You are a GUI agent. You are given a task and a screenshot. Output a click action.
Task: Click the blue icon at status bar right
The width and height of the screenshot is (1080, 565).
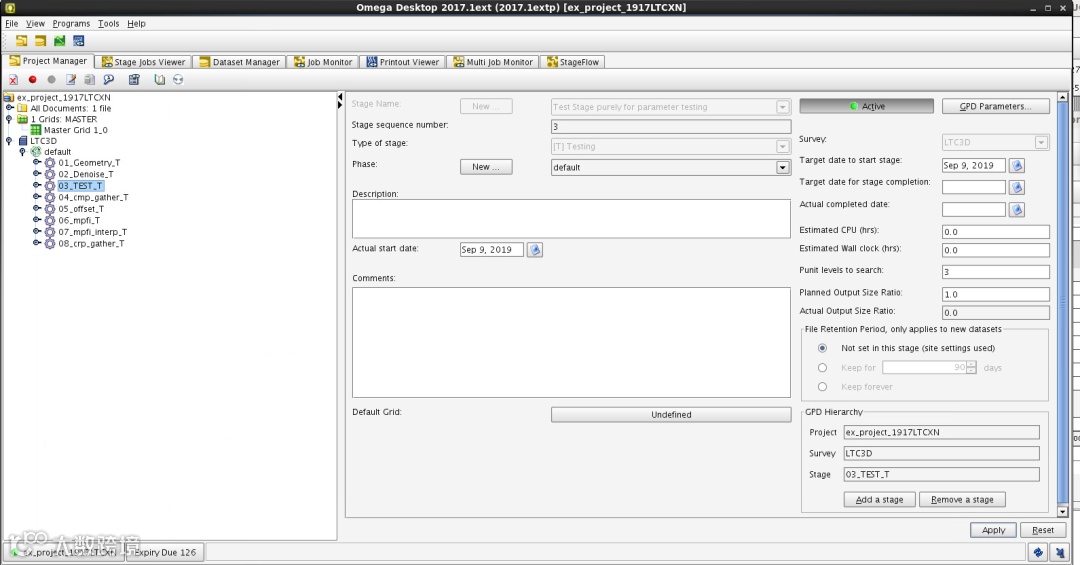1039,552
